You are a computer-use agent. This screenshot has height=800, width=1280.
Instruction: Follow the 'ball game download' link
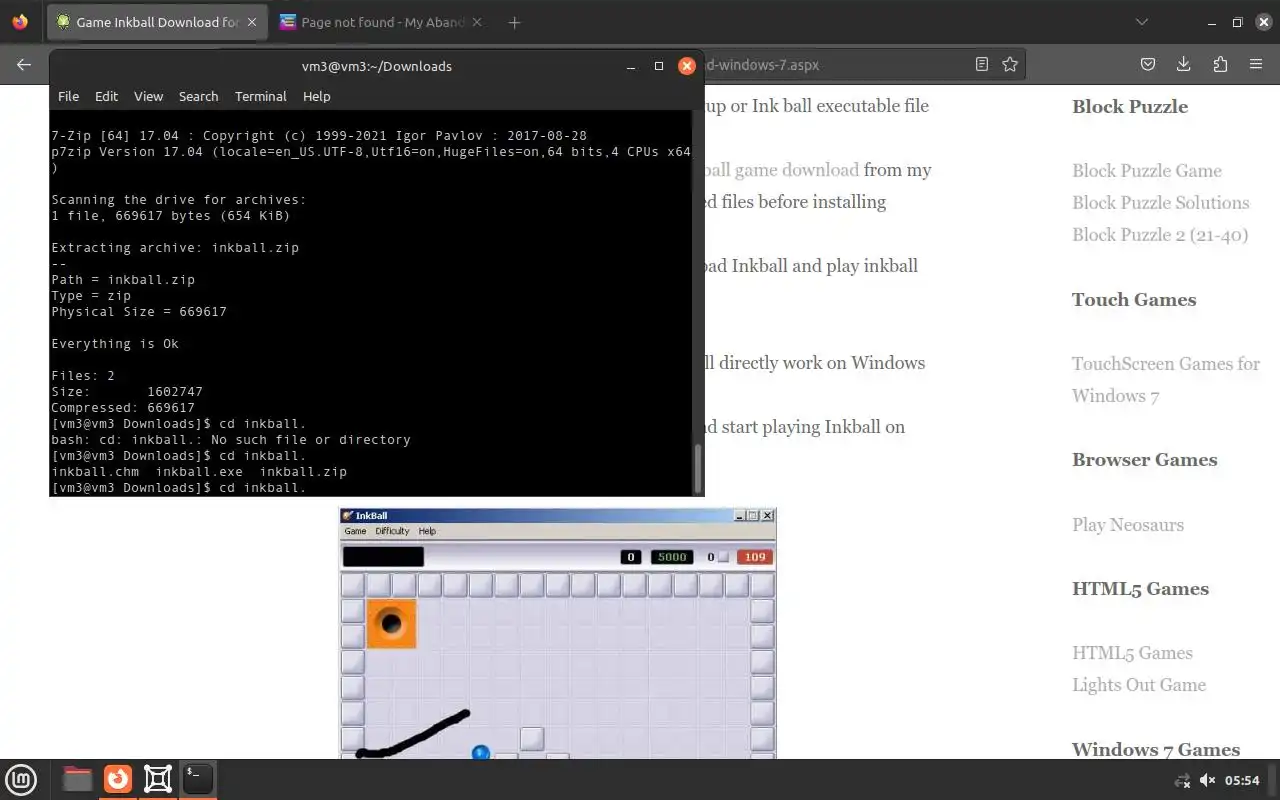780,169
